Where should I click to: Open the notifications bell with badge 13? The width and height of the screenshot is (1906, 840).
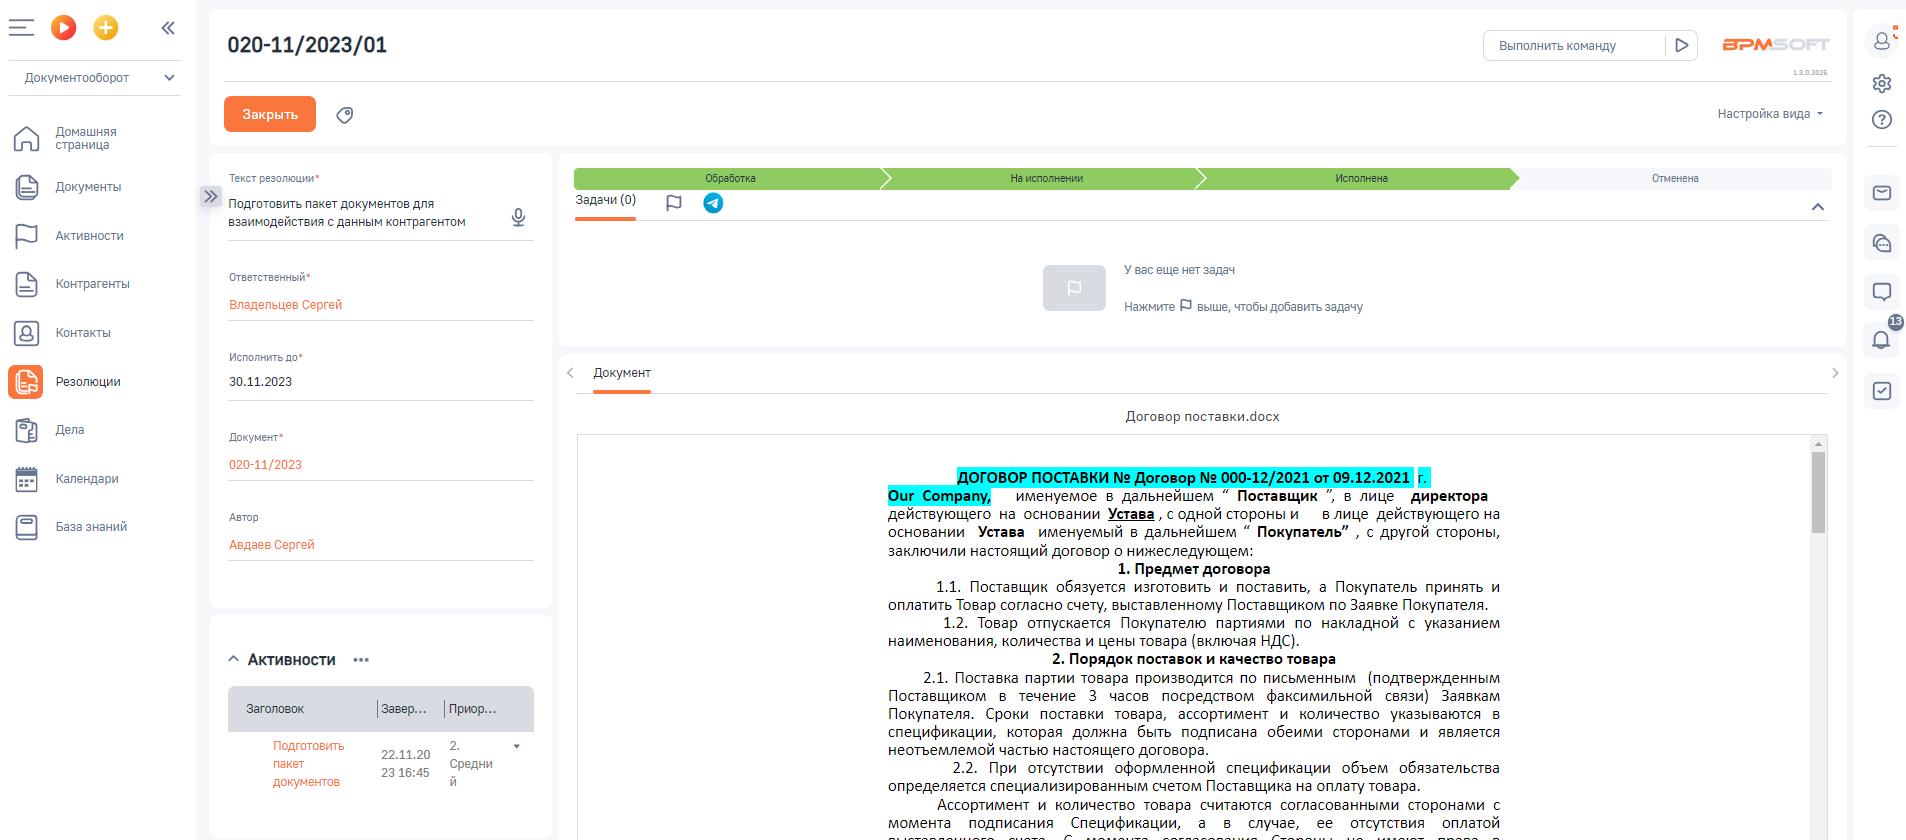pos(1881,340)
